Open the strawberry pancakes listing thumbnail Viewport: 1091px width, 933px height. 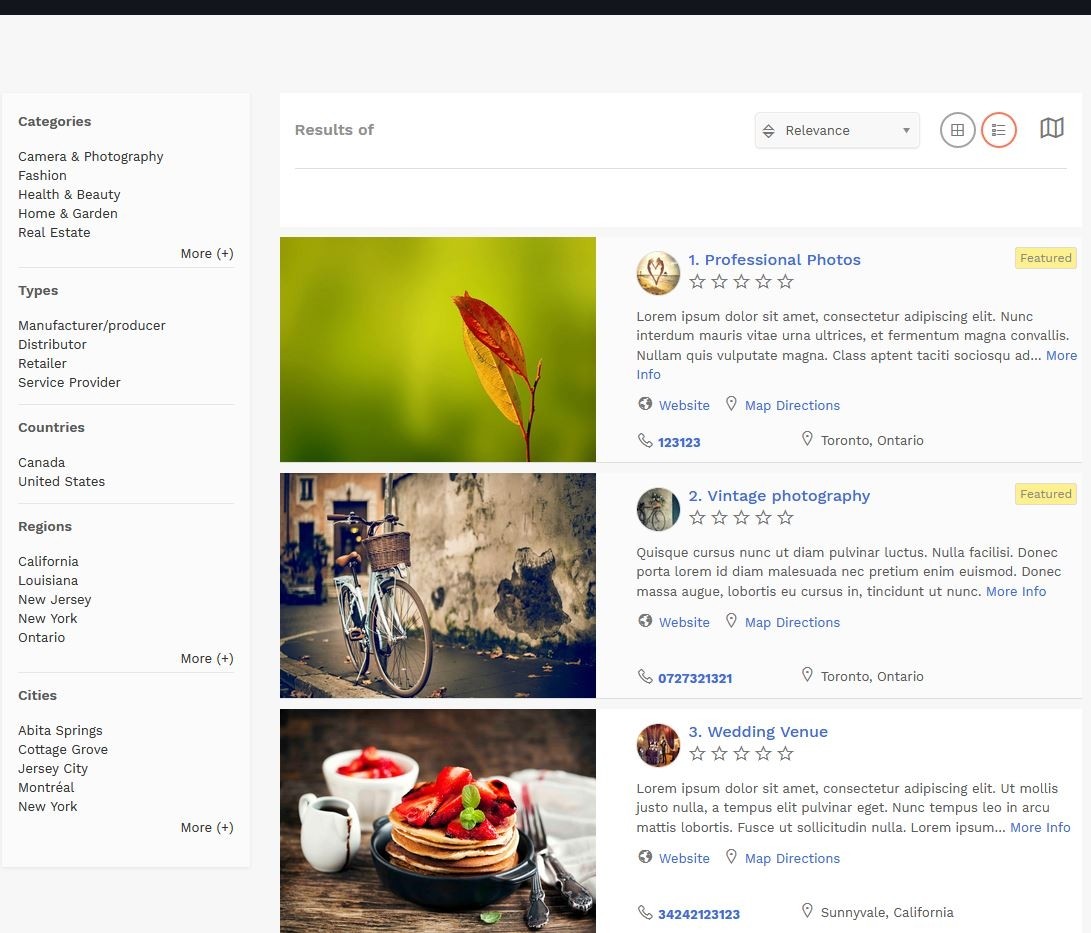pyautogui.click(x=438, y=821)
